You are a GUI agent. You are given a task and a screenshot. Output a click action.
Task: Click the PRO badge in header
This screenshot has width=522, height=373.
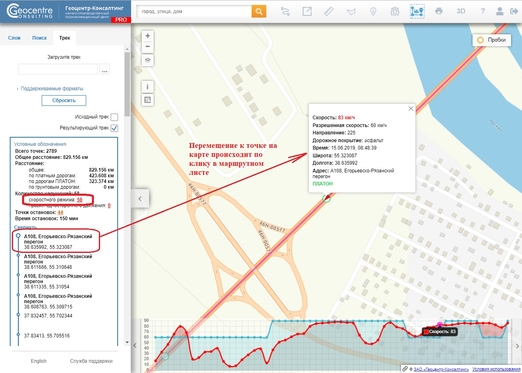coord(121,20)
